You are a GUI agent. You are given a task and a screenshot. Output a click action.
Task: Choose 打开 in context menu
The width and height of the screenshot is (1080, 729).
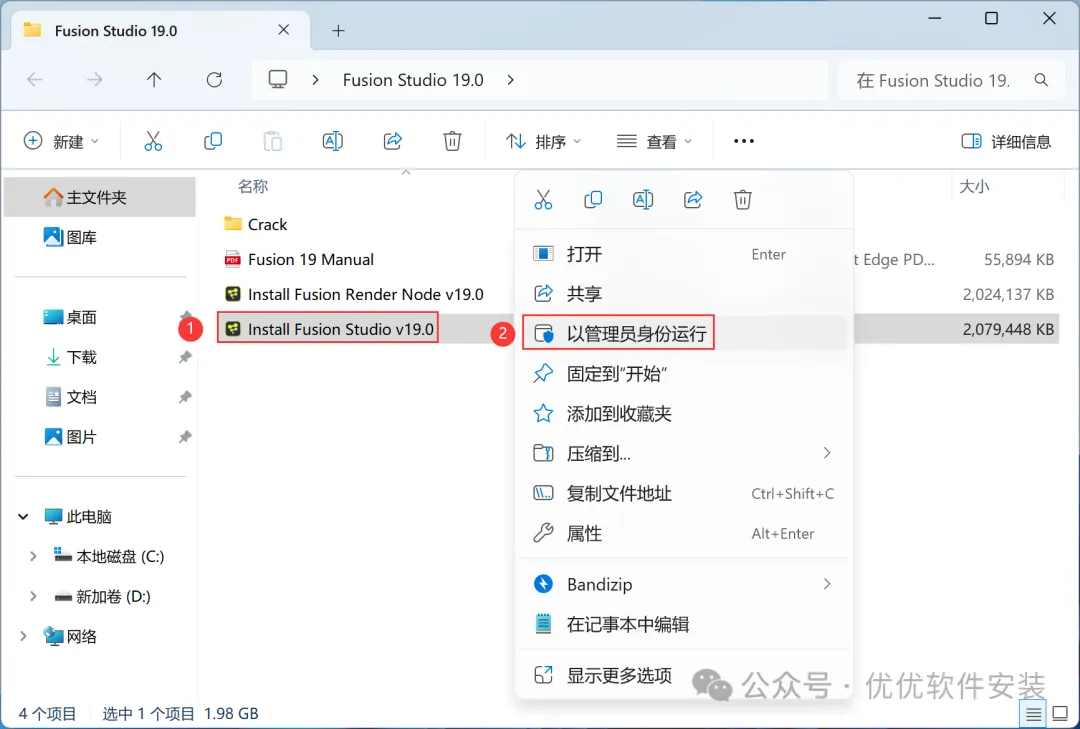click(x=683, y=254)
